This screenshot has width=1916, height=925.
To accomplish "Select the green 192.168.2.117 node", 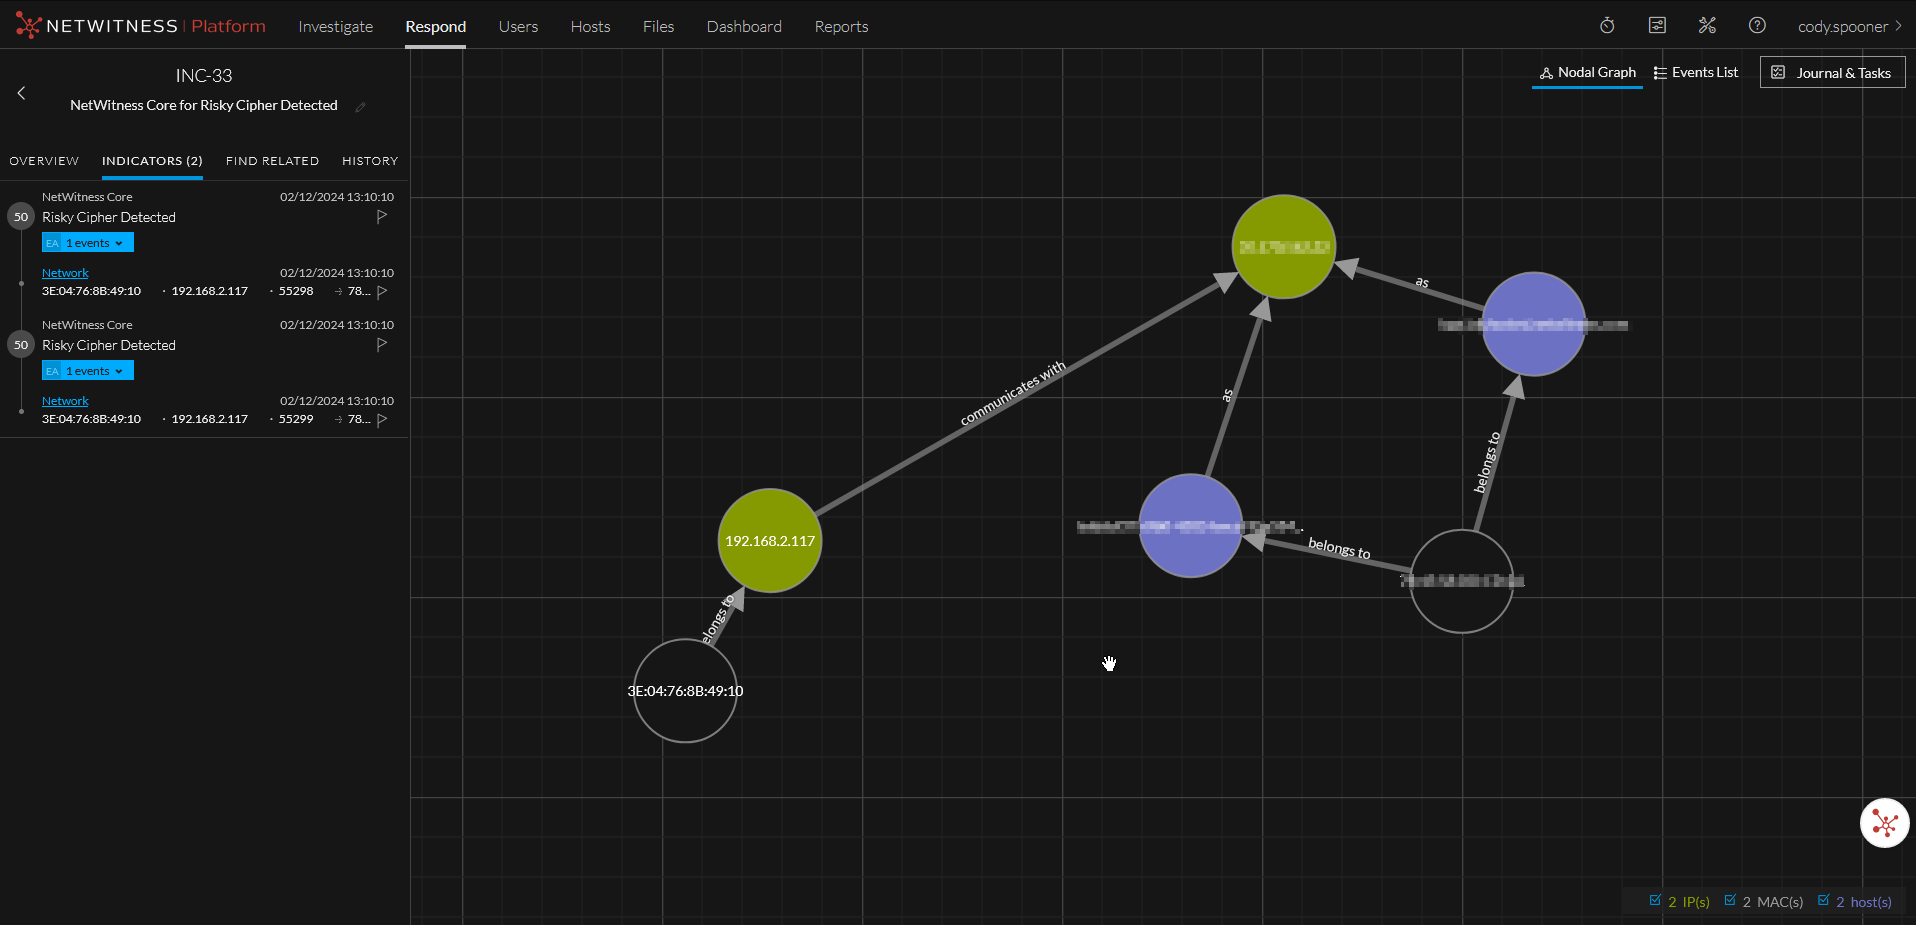I will 769,540.
